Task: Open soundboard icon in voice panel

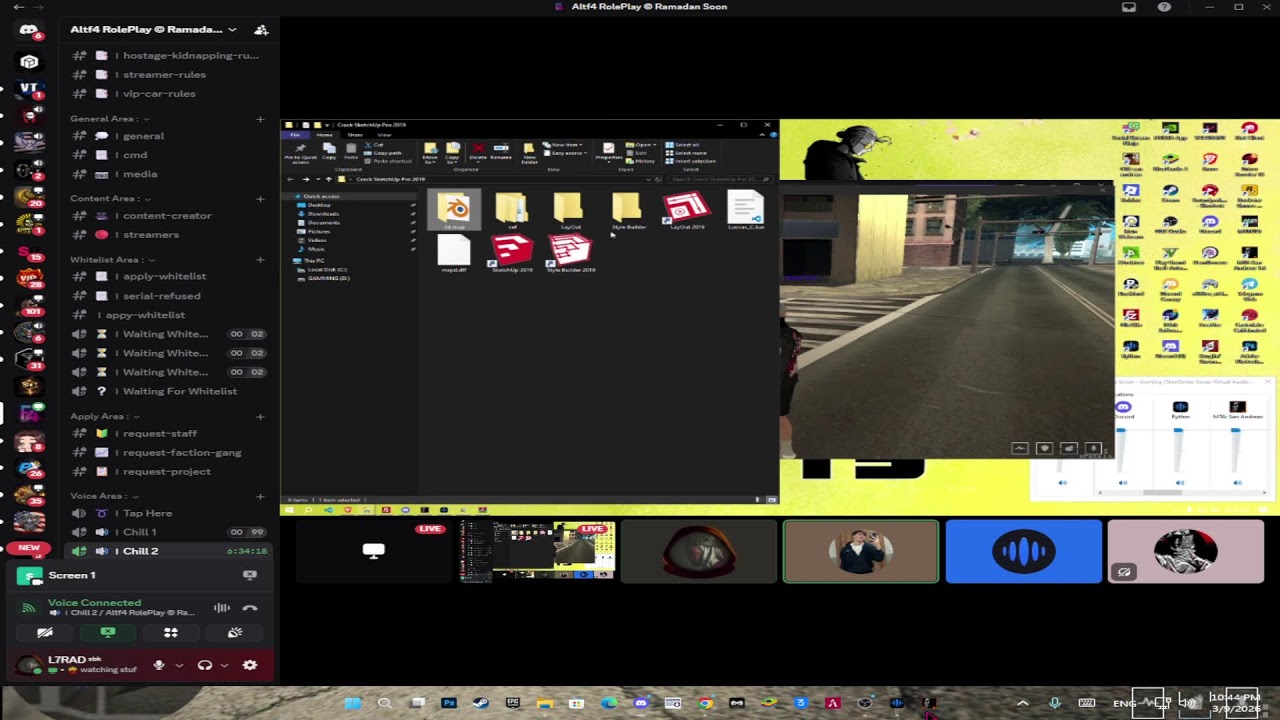Action: 235,632
